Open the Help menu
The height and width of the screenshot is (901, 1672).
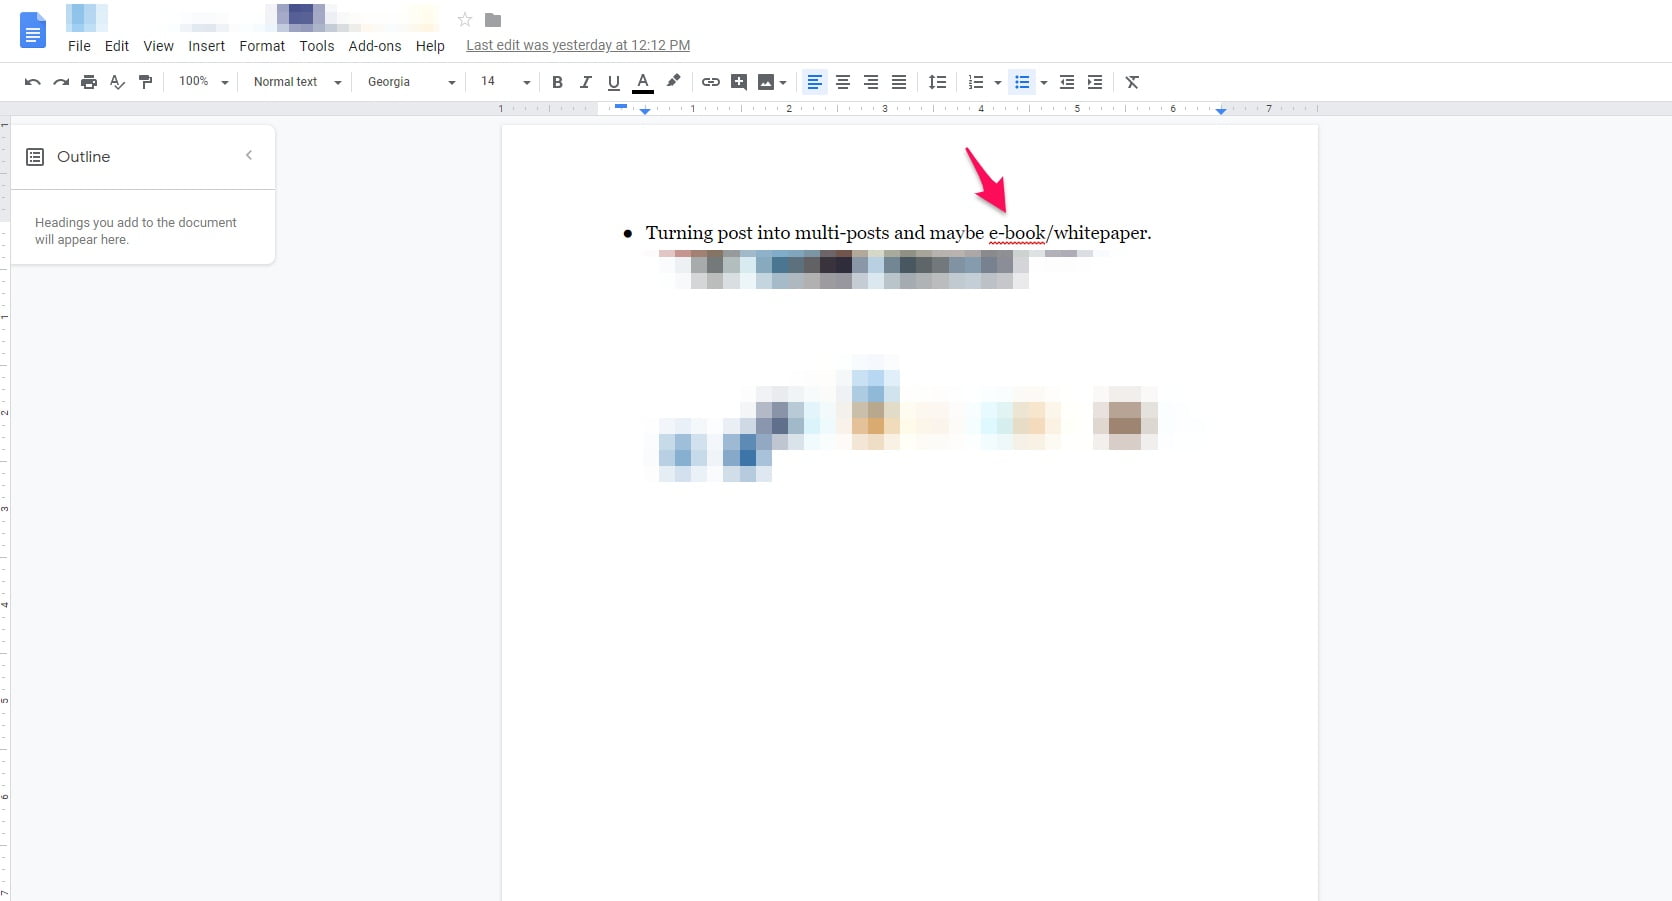pos(430,46)
